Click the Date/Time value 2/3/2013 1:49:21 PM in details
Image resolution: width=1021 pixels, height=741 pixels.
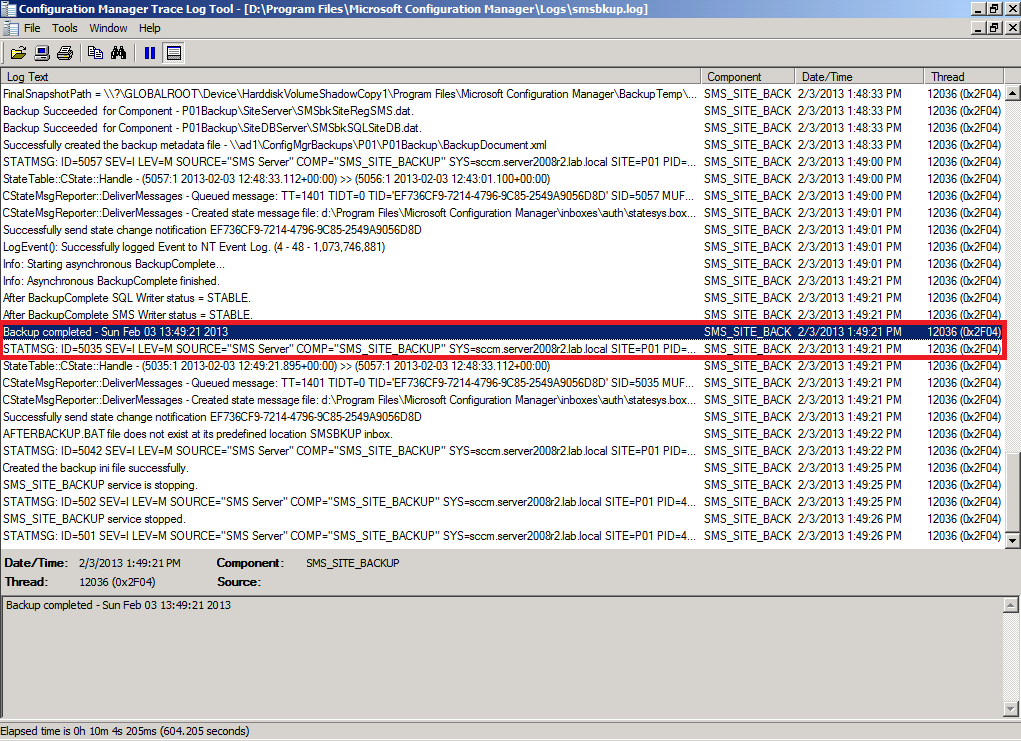pos(130,563)
